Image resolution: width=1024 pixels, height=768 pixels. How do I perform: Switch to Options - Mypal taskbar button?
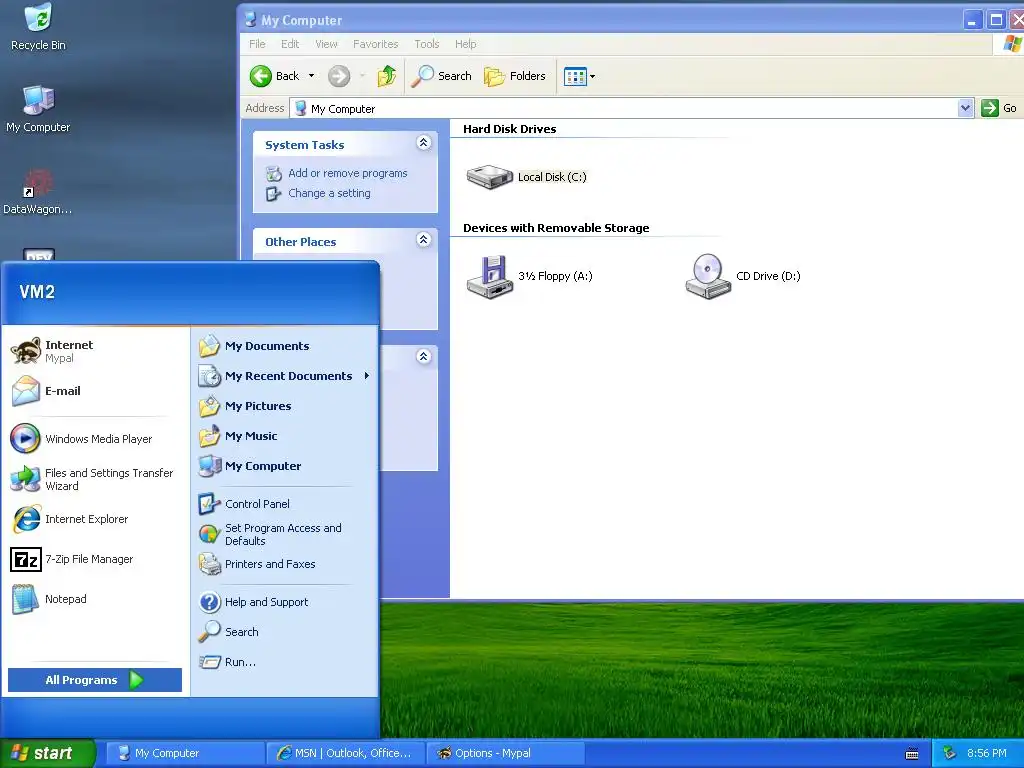506,754
